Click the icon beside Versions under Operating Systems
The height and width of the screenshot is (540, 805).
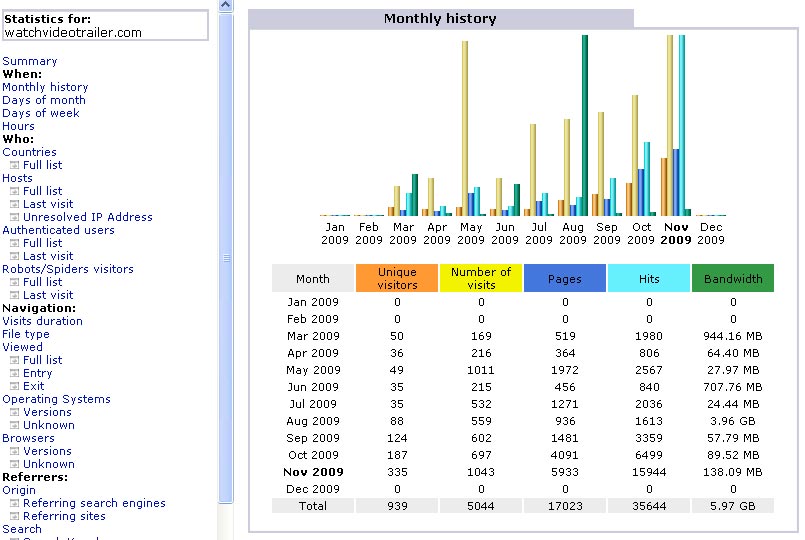pyautogui.click(x=15, y=413)
